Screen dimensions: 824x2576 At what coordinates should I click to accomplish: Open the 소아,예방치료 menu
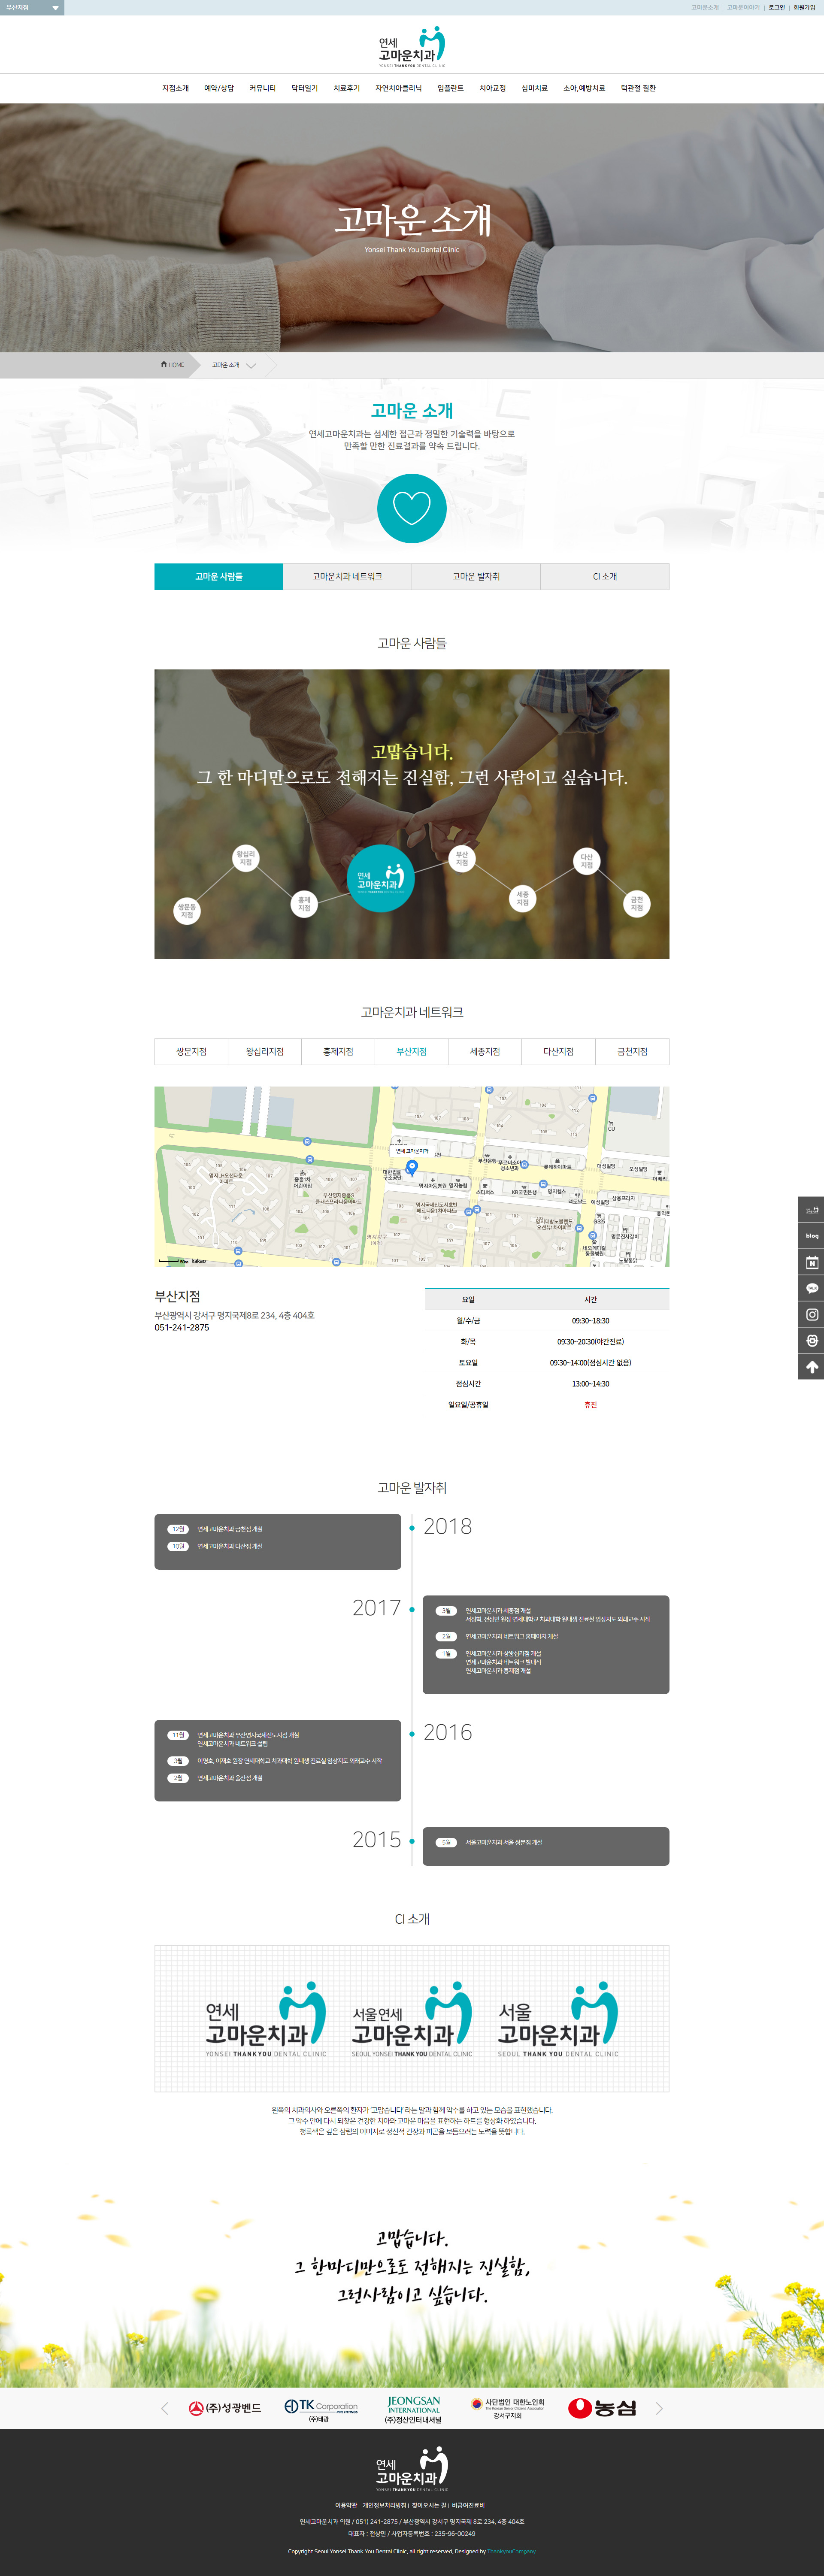pos(584,88)
